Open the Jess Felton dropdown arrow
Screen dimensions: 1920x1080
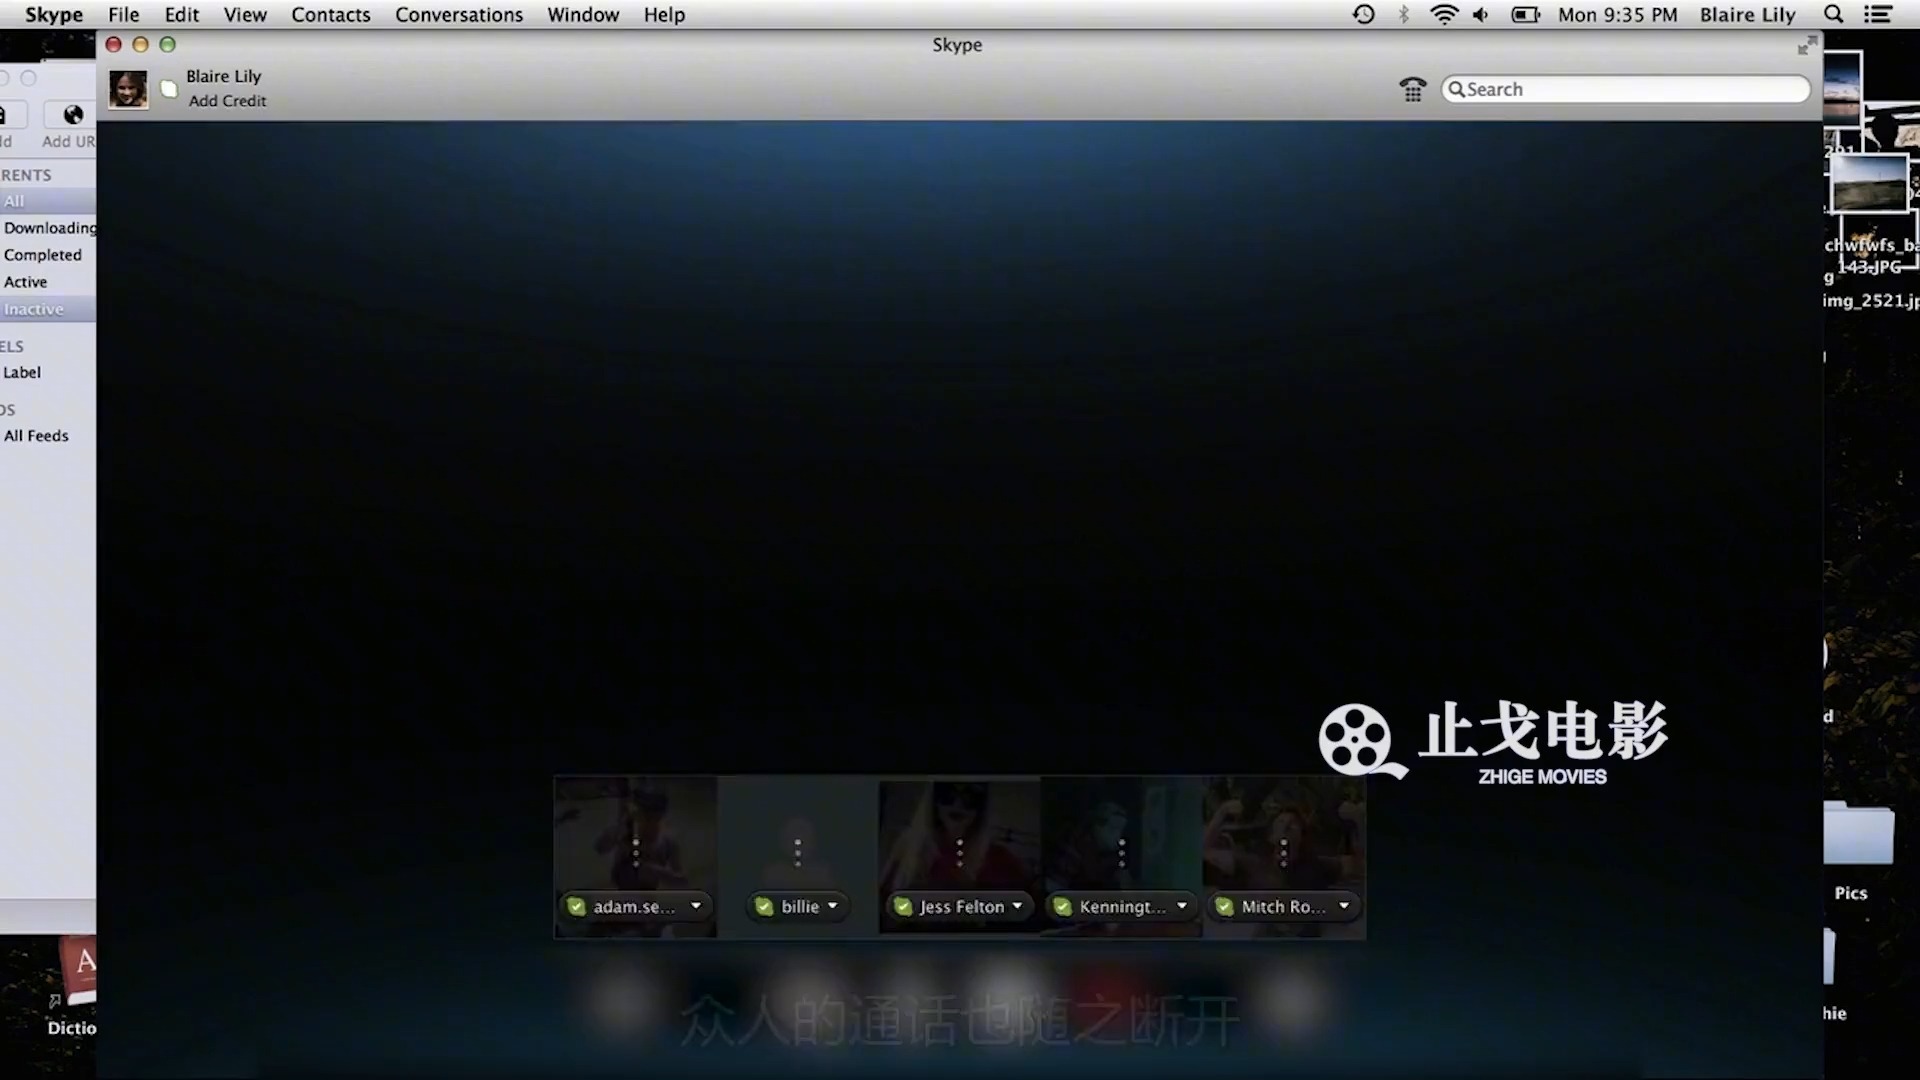[1017, 906]
